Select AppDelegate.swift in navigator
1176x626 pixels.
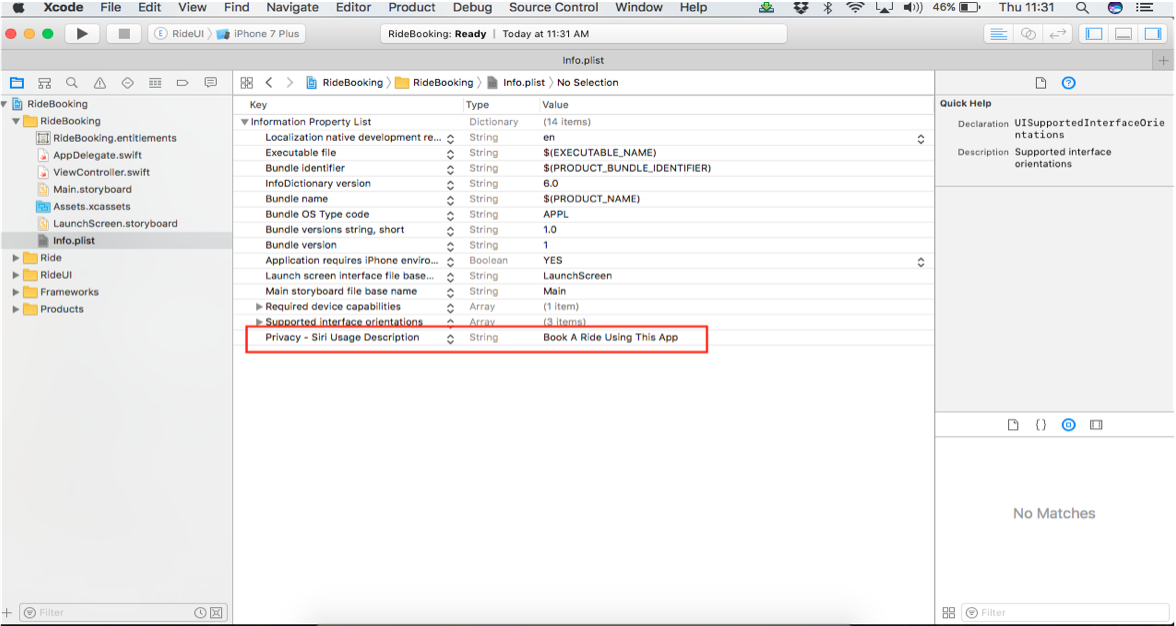[x=97, y=155]
